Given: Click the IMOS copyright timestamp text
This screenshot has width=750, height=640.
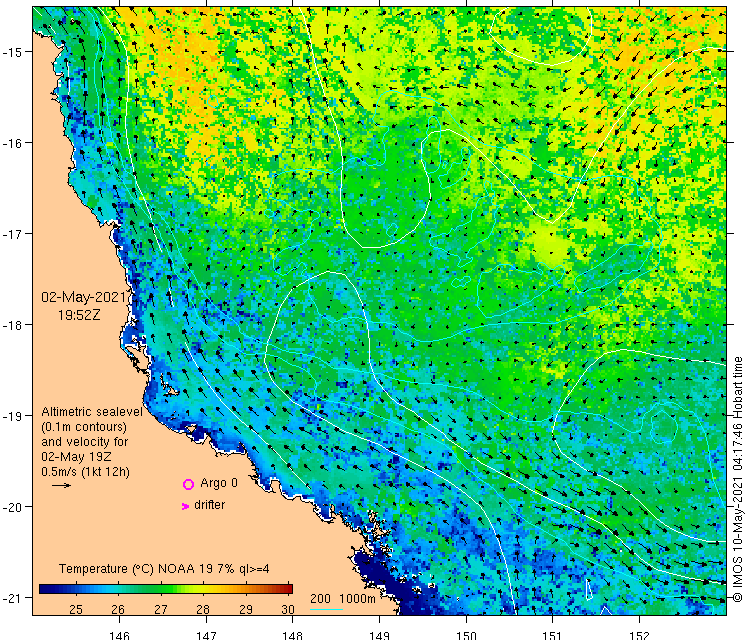Looking at the screenshot, I should click(x=738, y=479).
